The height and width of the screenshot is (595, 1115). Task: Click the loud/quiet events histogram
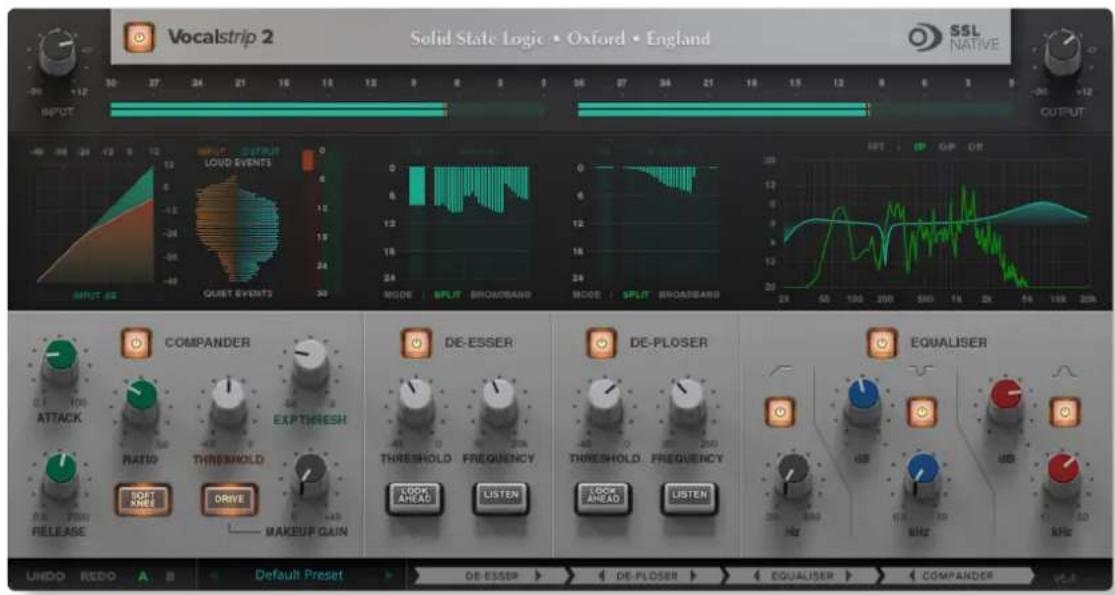tap(238, 227)
